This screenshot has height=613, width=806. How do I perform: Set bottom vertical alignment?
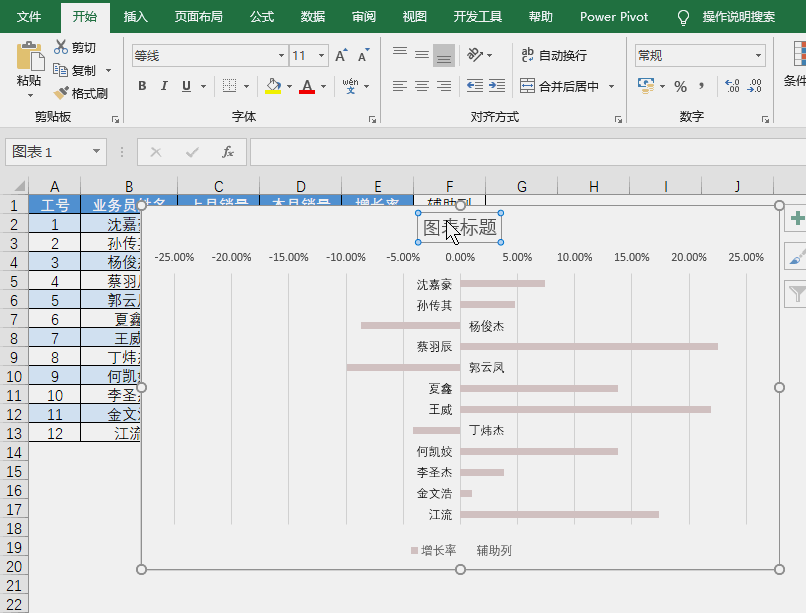click(444, 55)
